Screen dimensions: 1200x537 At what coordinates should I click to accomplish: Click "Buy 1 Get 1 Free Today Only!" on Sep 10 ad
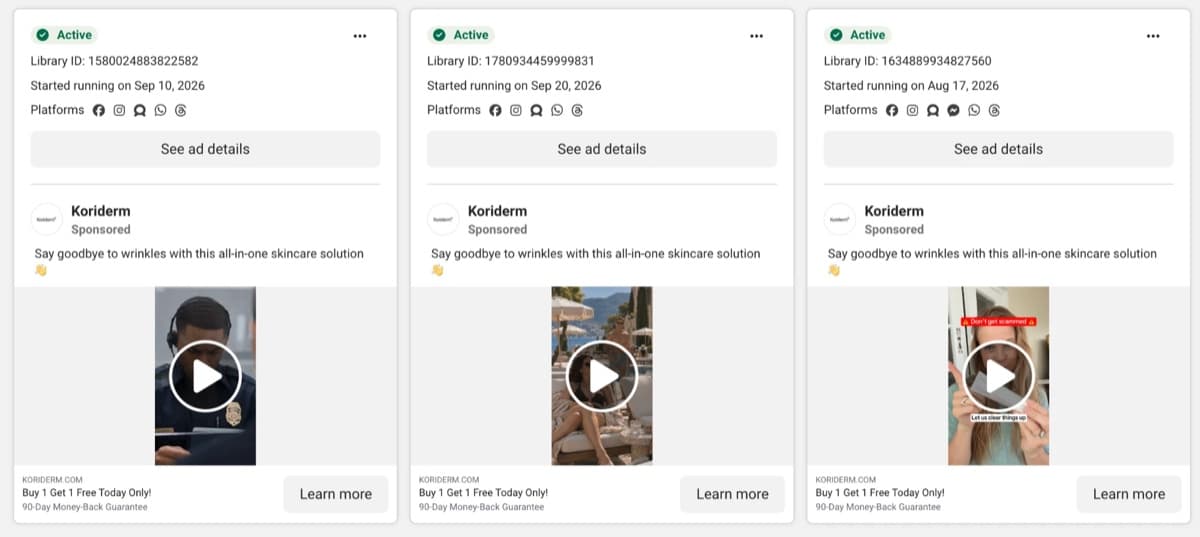[87, 493]
